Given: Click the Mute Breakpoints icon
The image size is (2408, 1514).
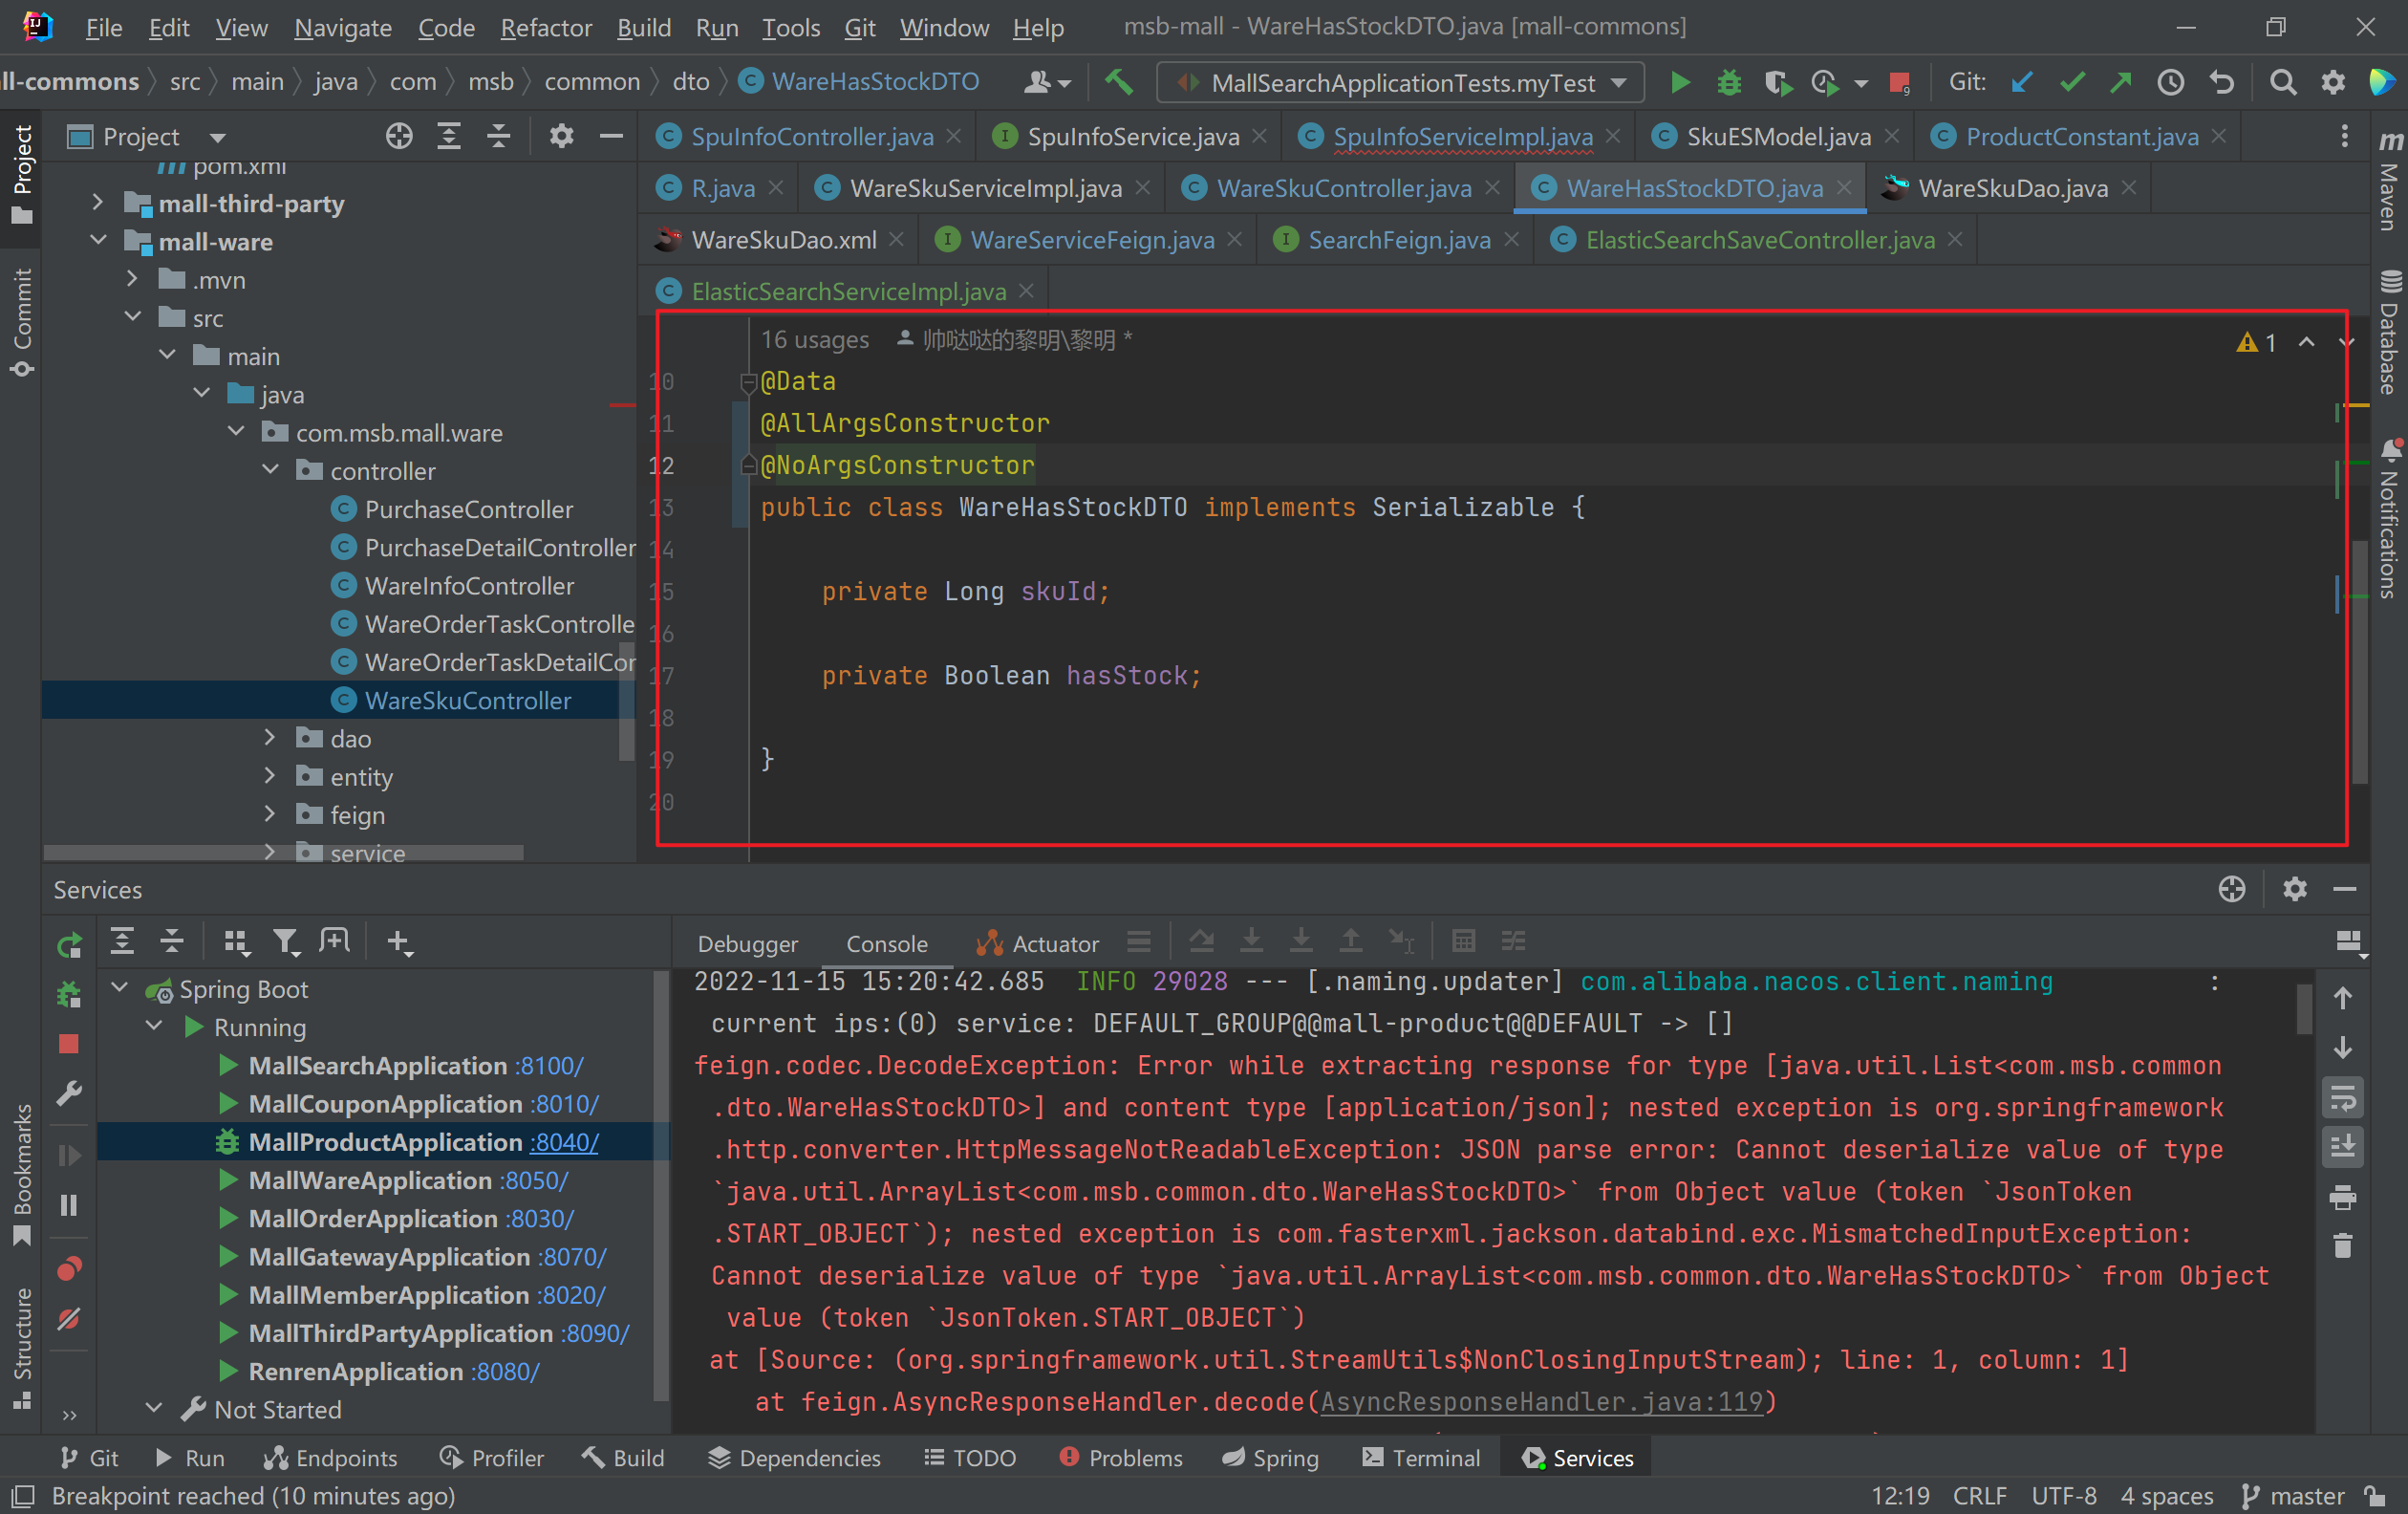Looking at the screenshot, I should tap(68, 1320).
